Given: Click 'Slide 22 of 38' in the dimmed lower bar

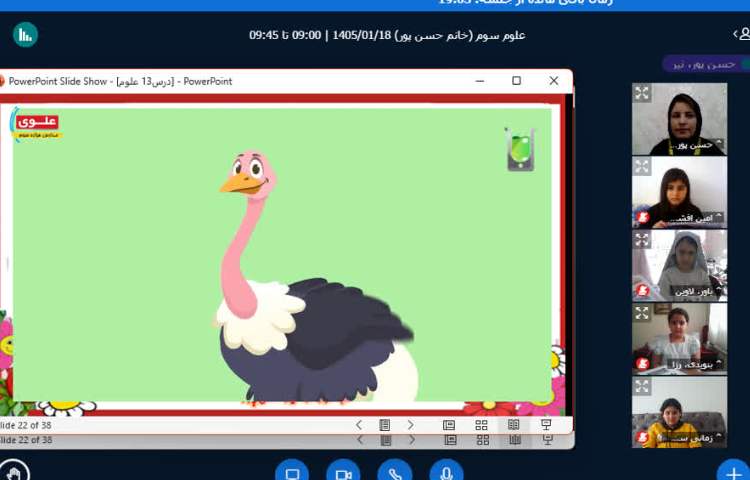Looking at the screenshot, I should click(26, 440).
